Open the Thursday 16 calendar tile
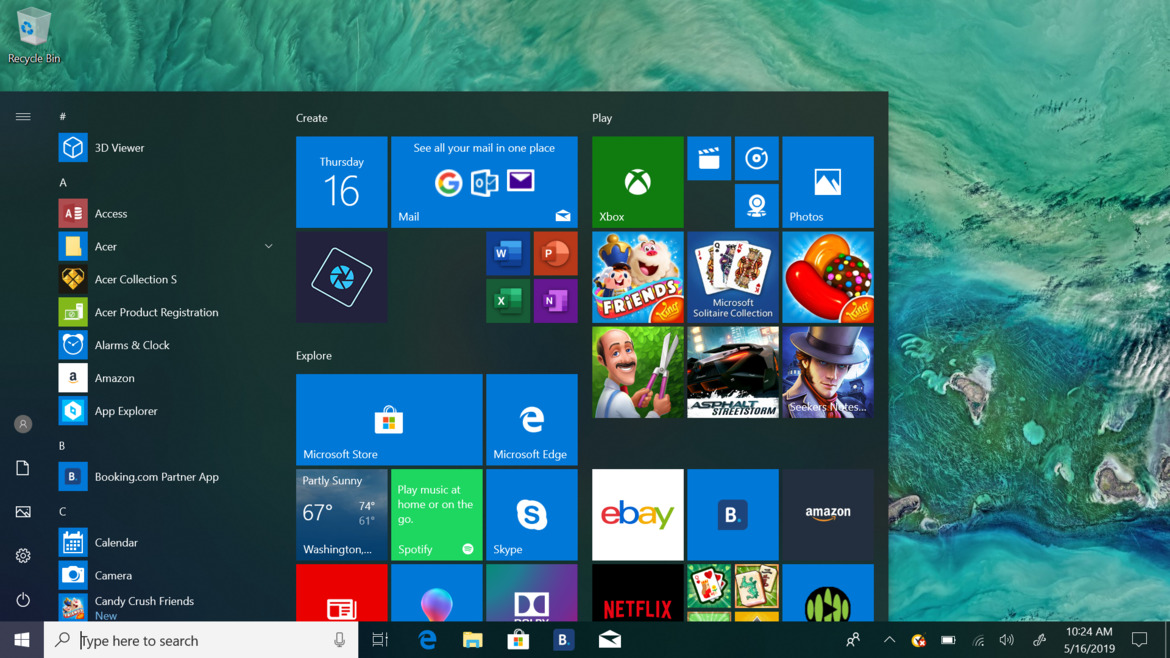 pos(342,182)
